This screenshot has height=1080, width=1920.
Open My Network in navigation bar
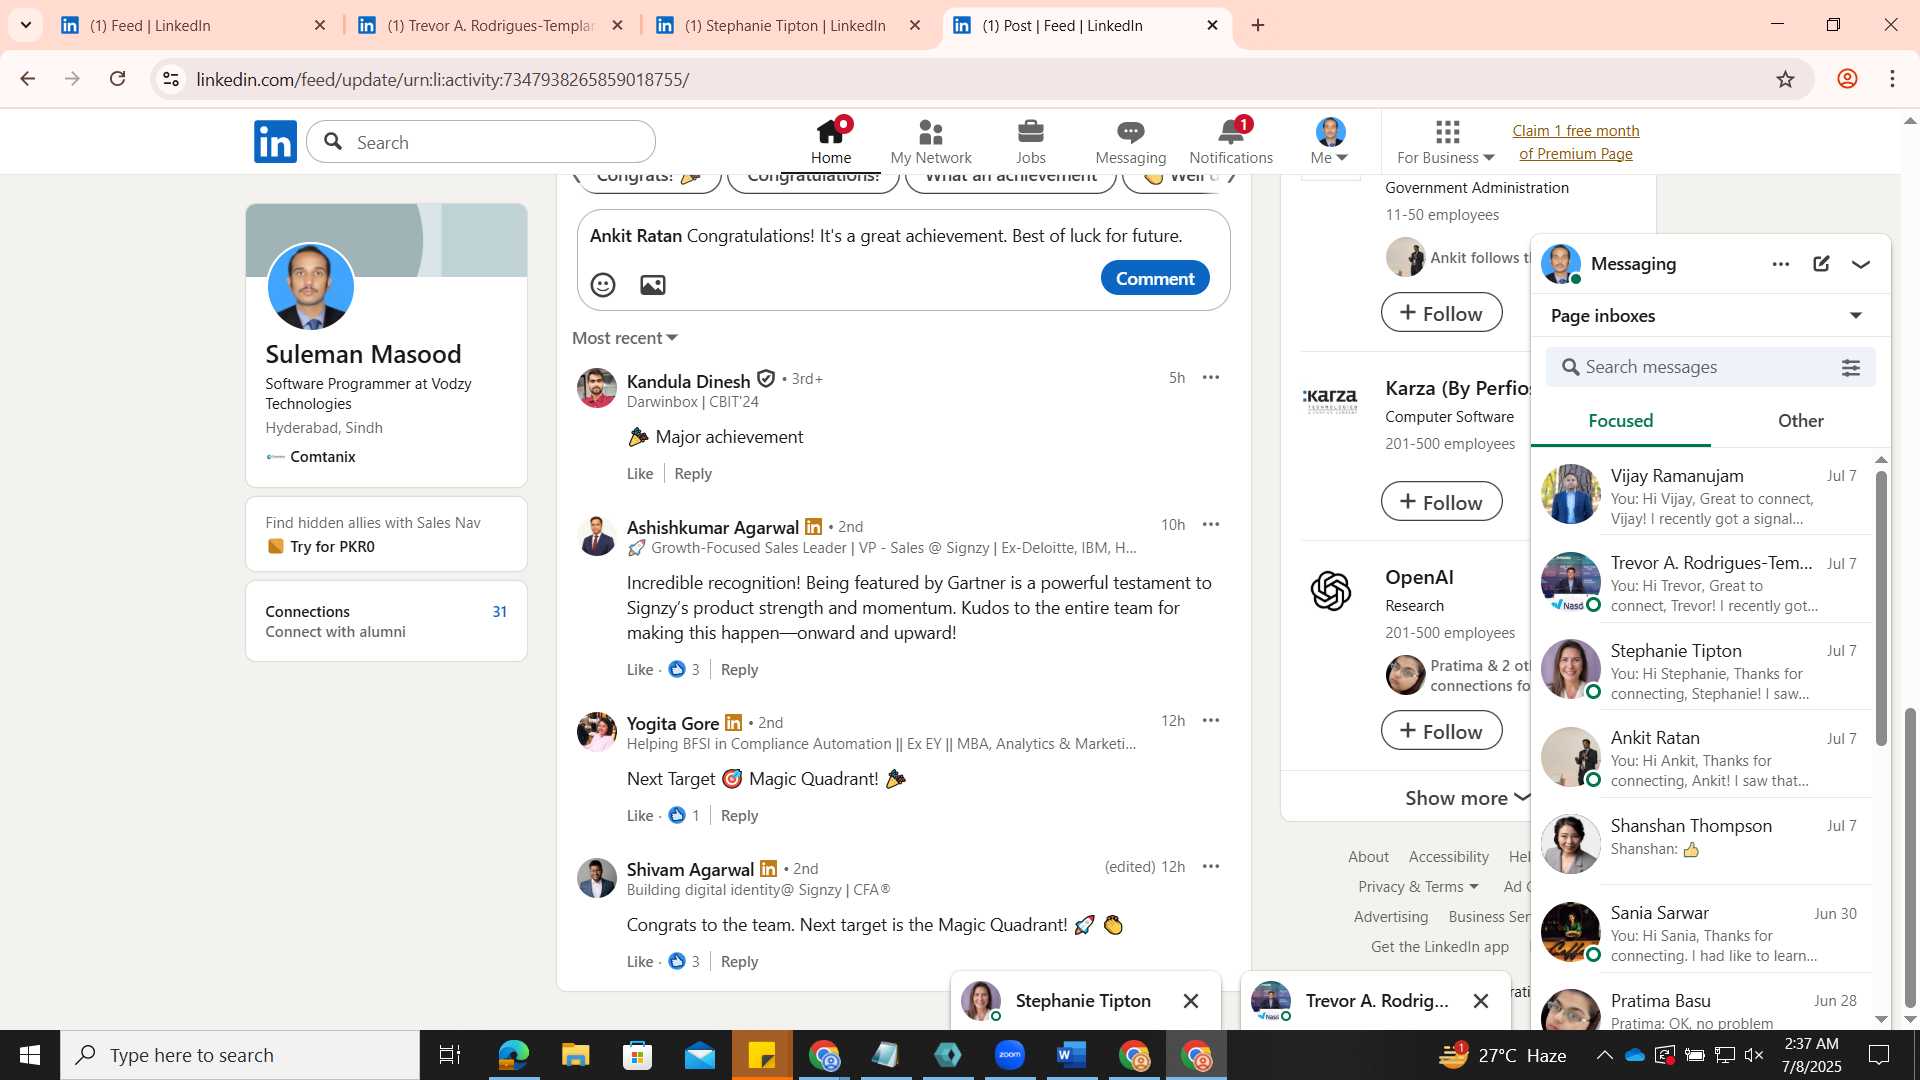930,141
